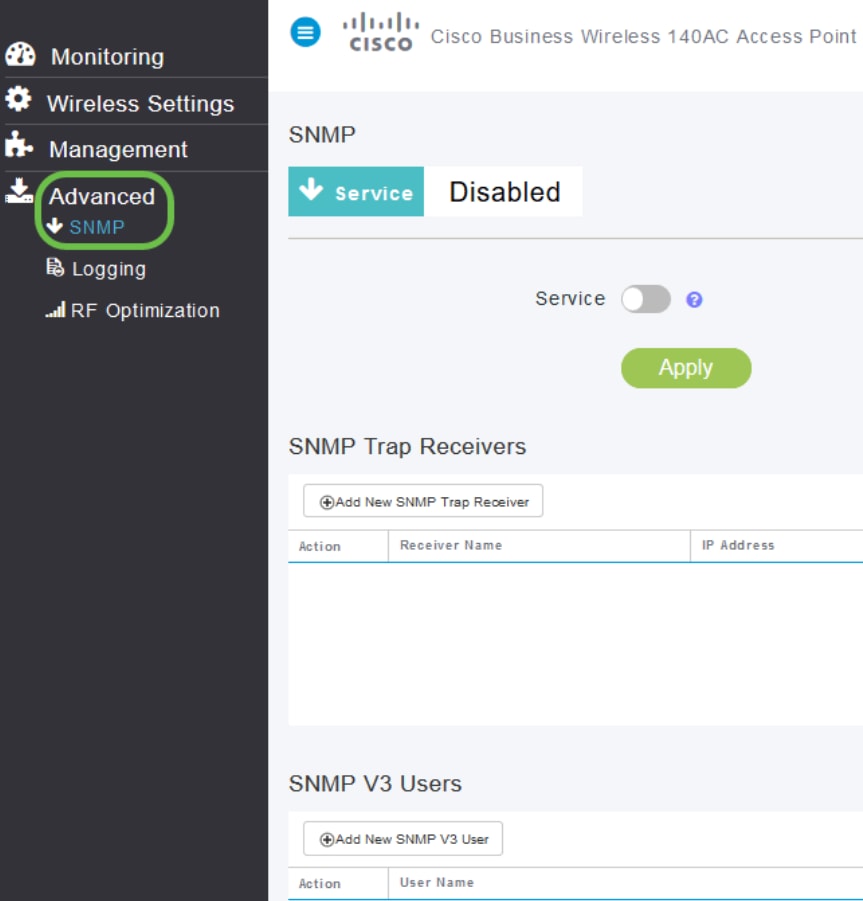The width and height of the screenshot is (863, 901).
Task: Open the Logging submenu item
Action: tap(109, 269)
